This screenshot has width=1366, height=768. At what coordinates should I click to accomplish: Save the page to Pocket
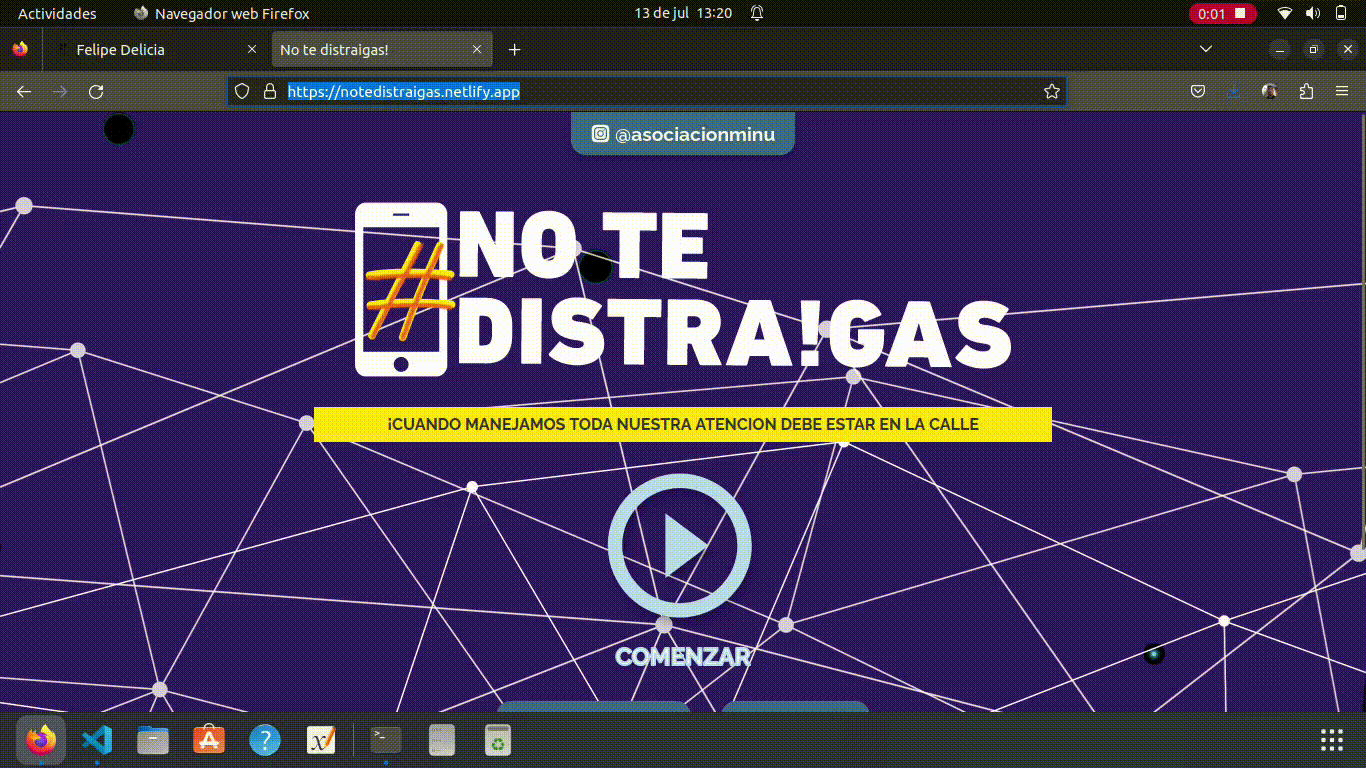[x=1198, y=91]
